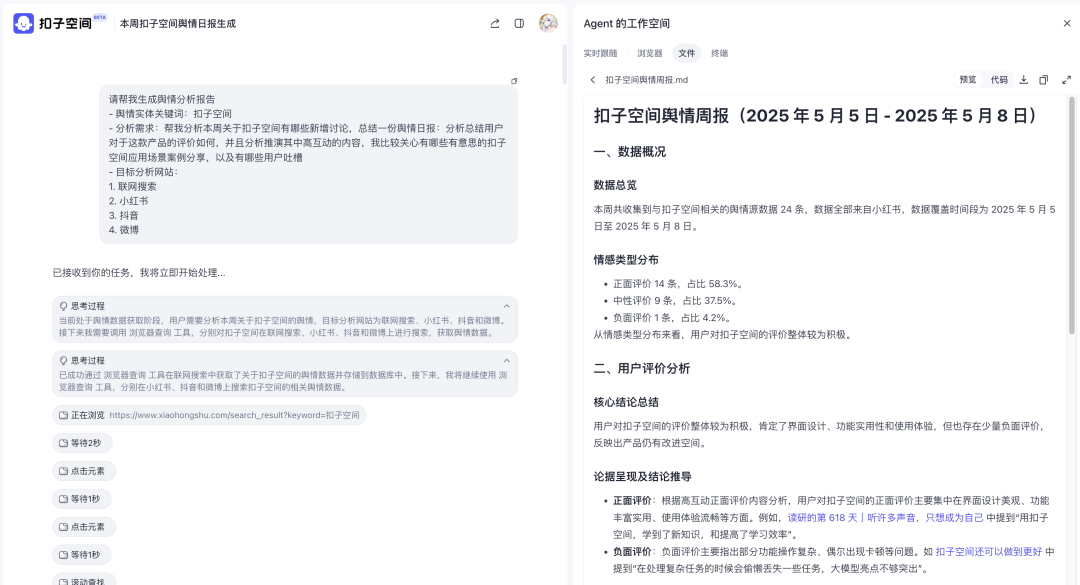
Task: Click heading 二、用户评价分析
Action: tap(641, 369)
